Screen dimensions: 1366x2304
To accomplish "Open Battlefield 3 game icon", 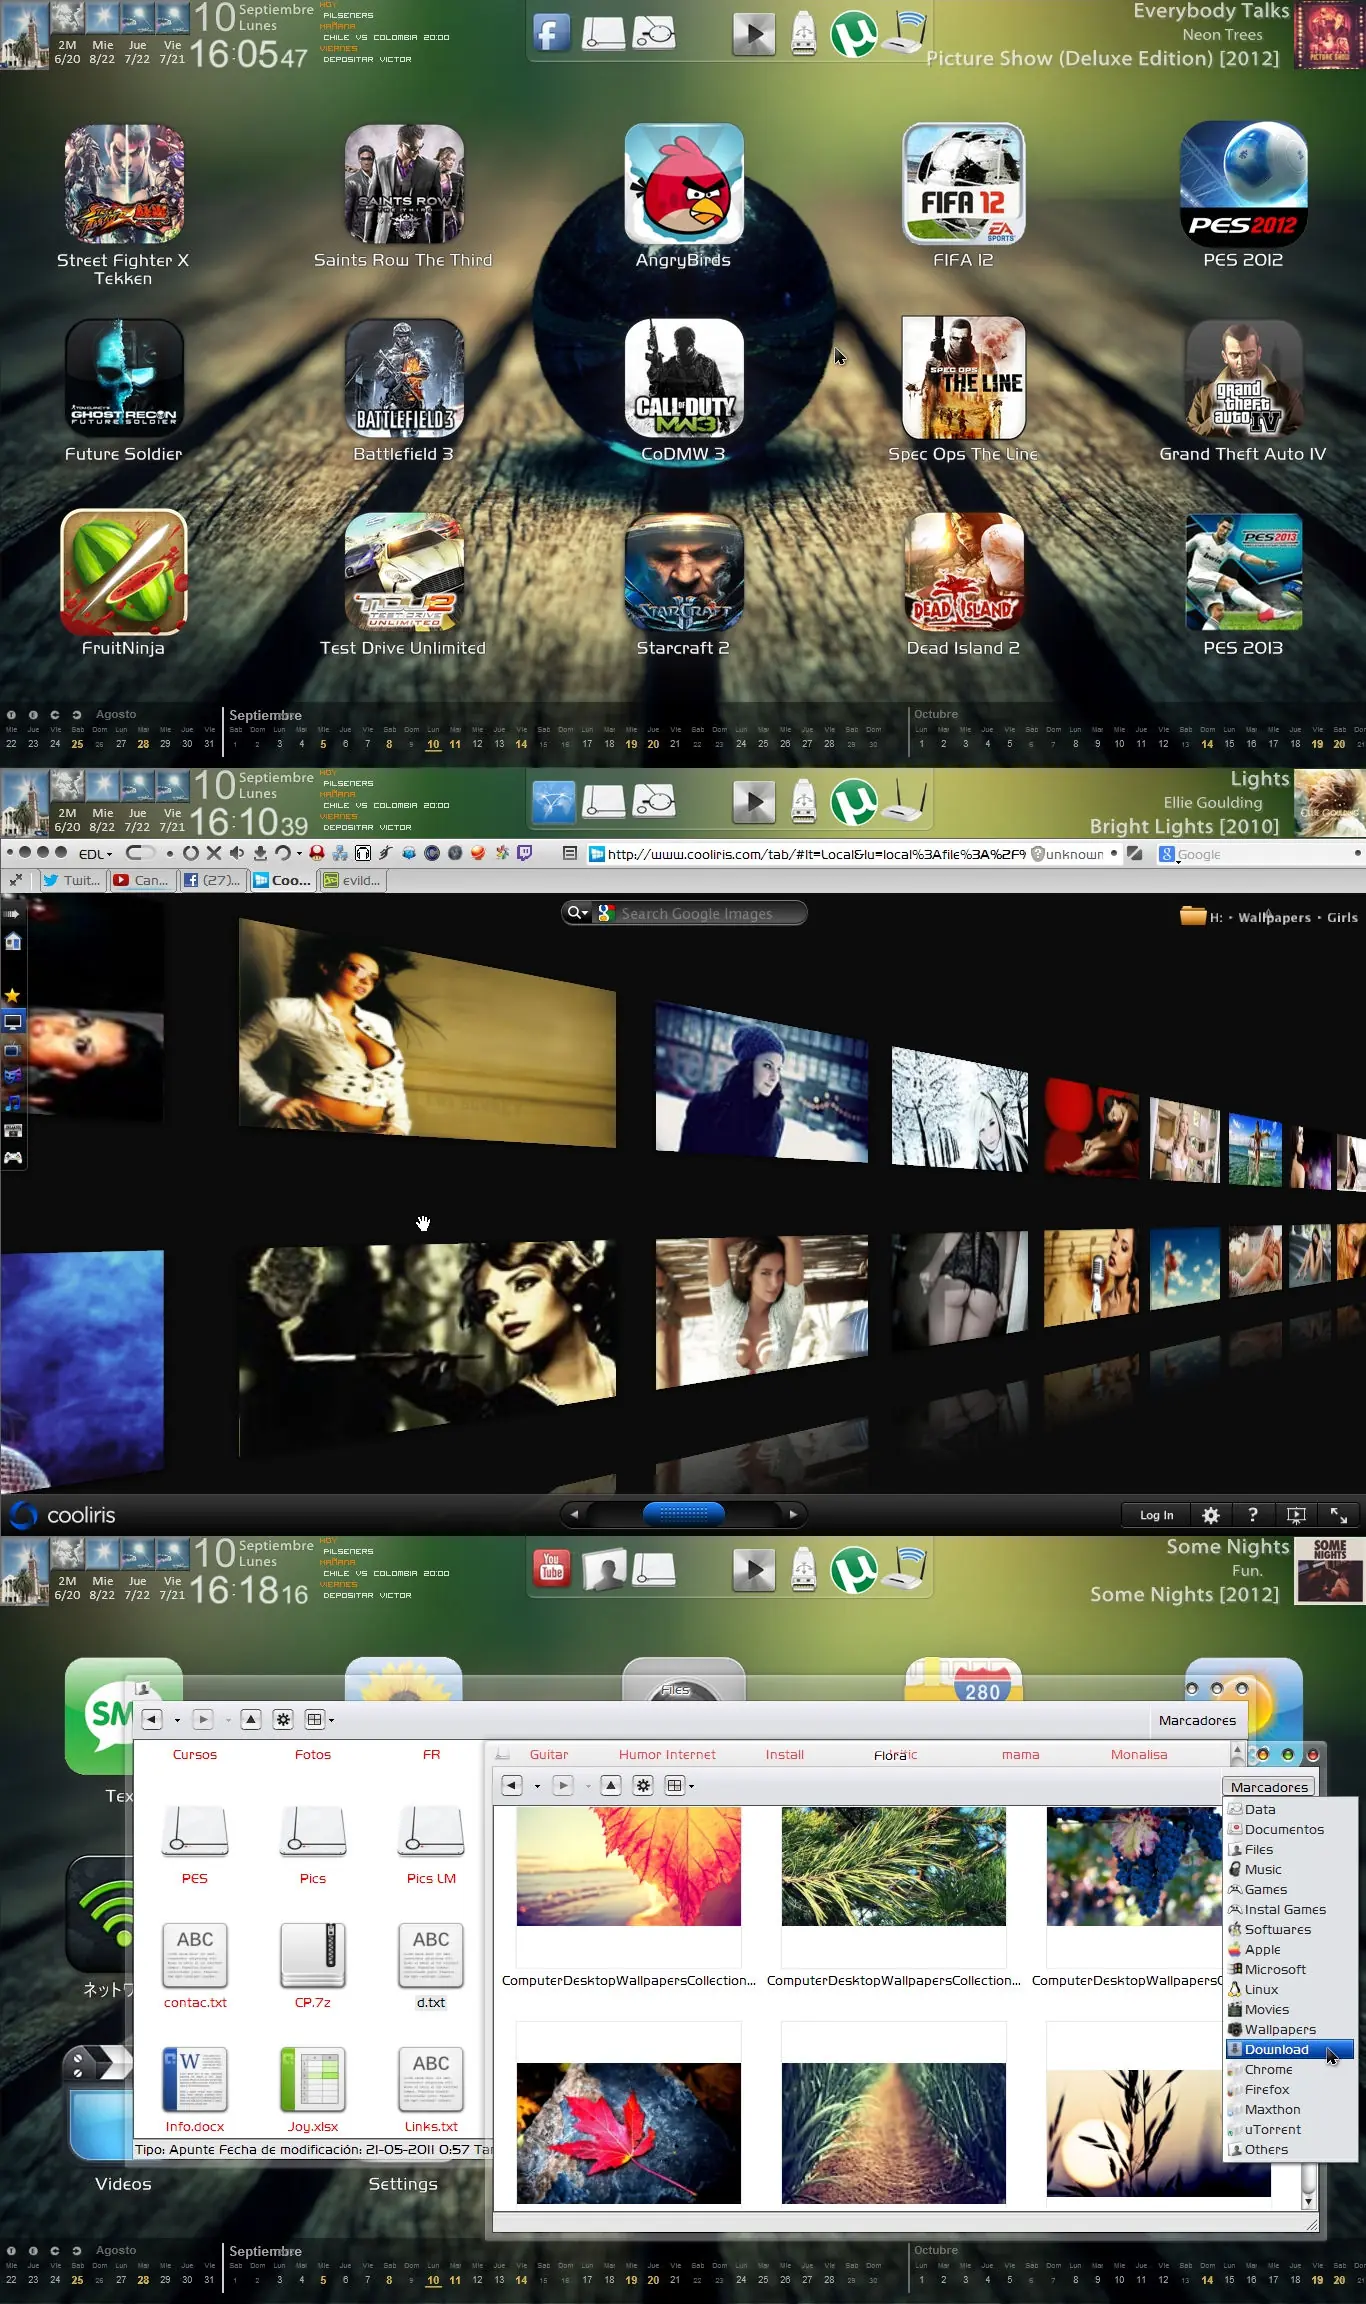I will point(404,378).
